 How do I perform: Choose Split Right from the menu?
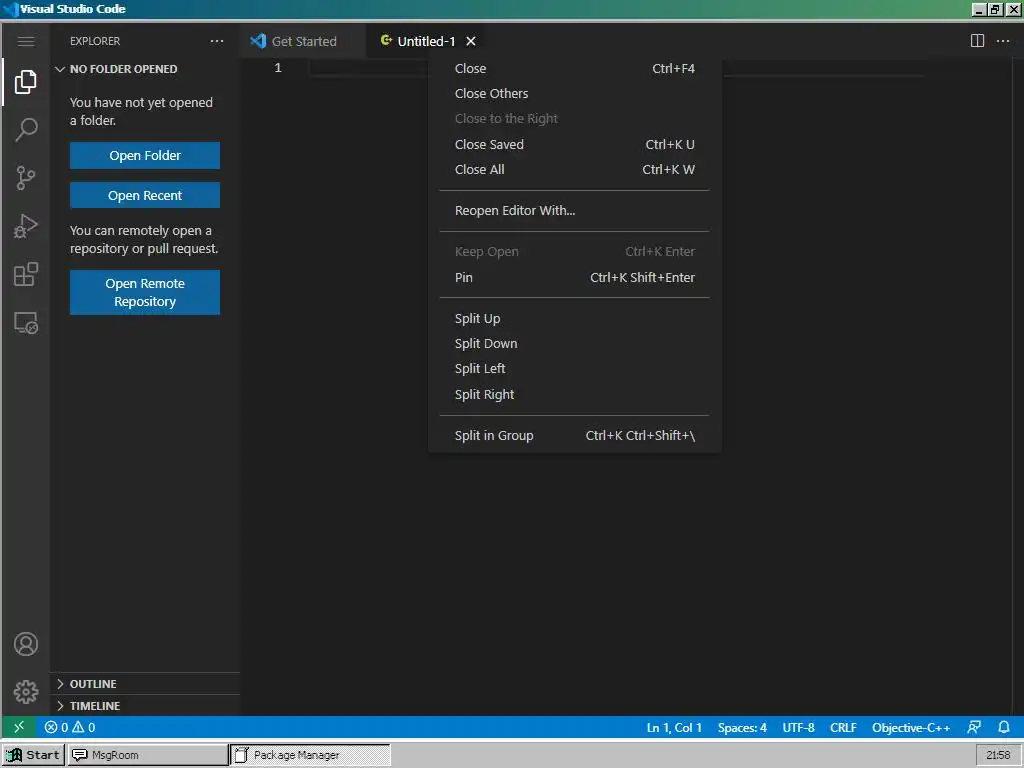pos(575,394)
